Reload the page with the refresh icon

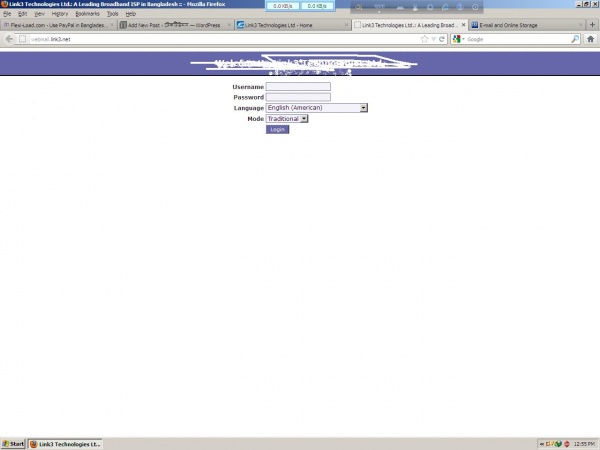click(442, 39)
